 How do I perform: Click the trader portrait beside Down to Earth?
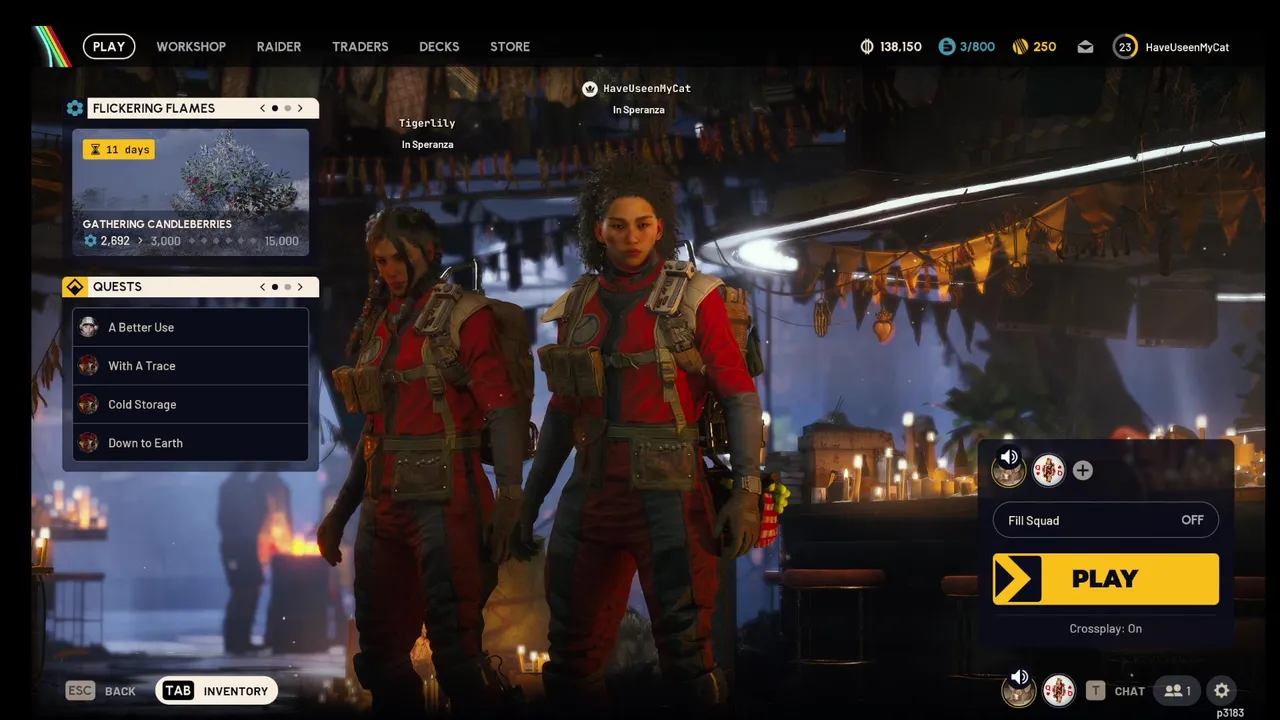tap(88, 443)
